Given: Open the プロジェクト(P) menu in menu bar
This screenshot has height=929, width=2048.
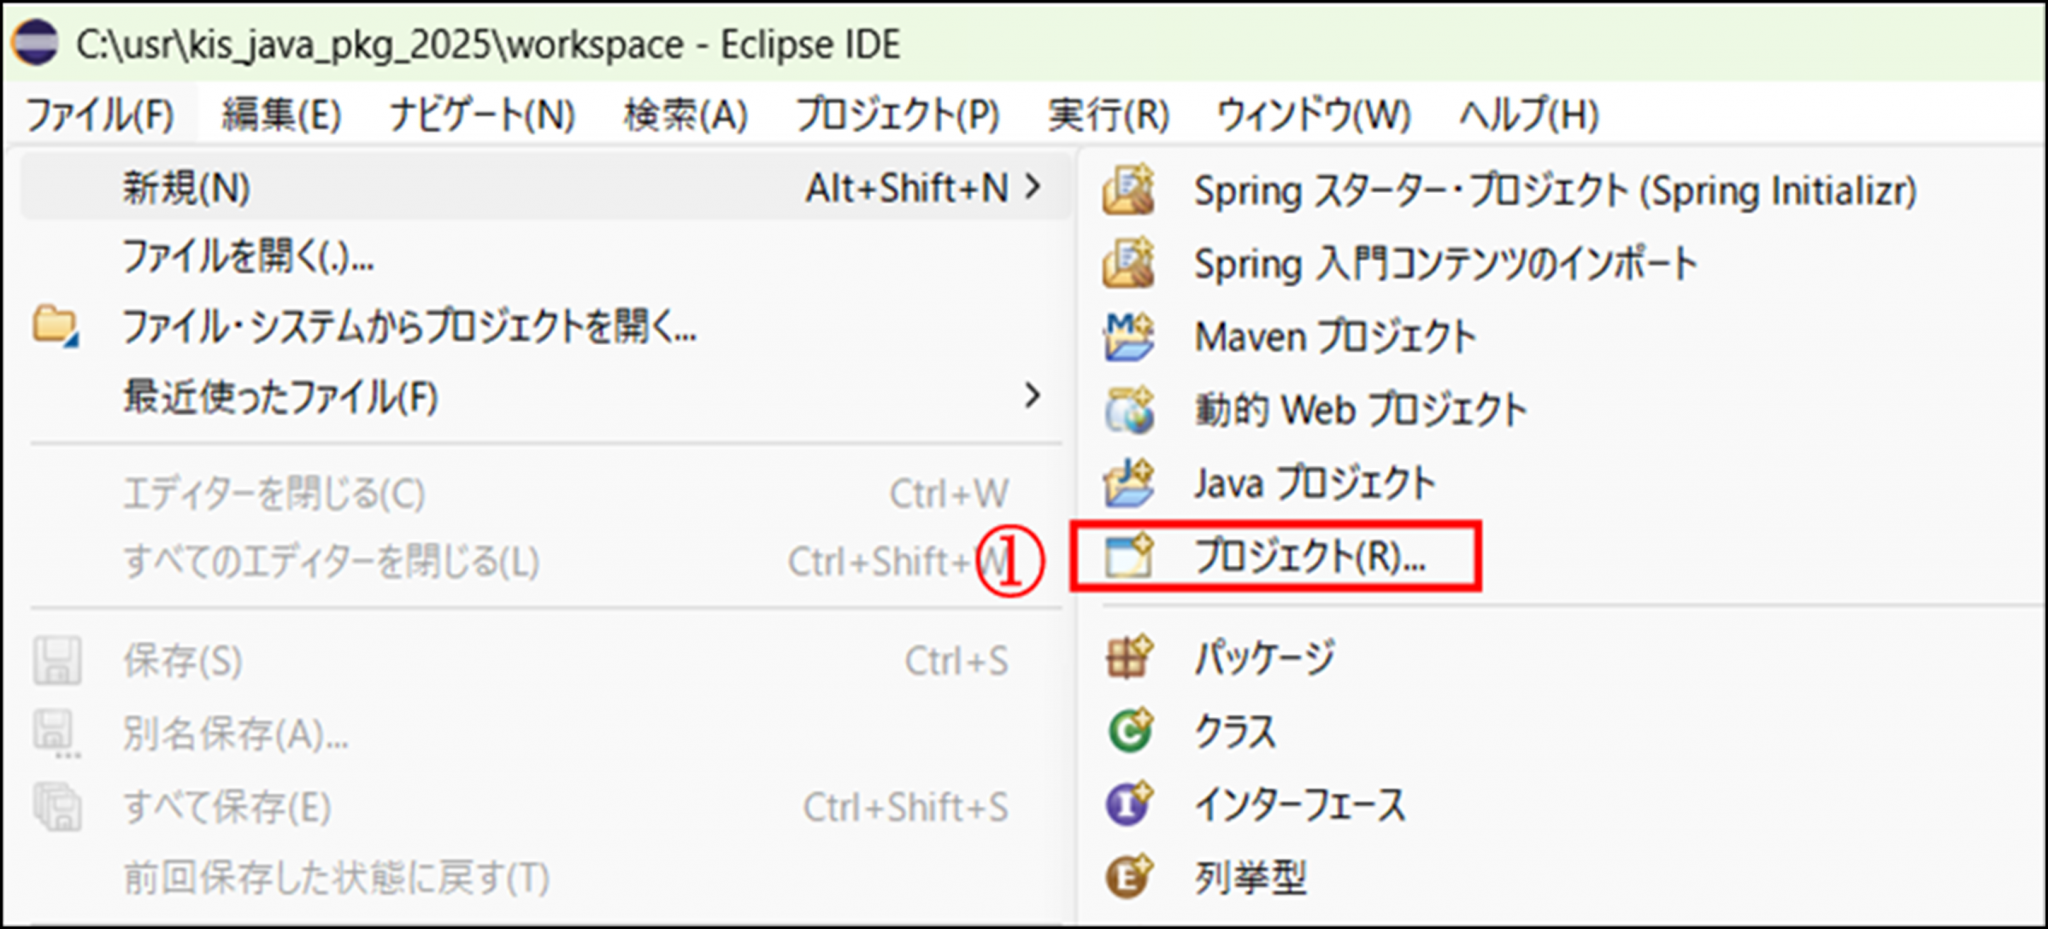Looking at the screenshot, I should point(897,115).
